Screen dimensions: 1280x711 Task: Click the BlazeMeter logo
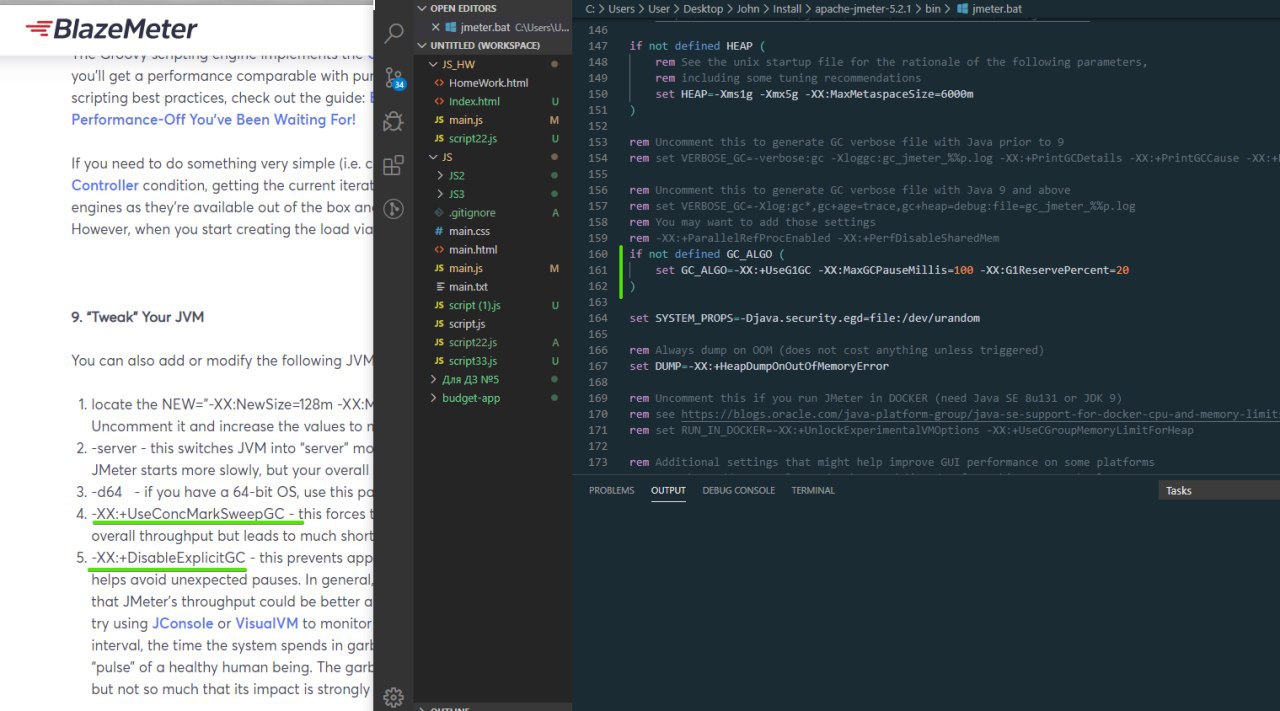coord(111,29)
